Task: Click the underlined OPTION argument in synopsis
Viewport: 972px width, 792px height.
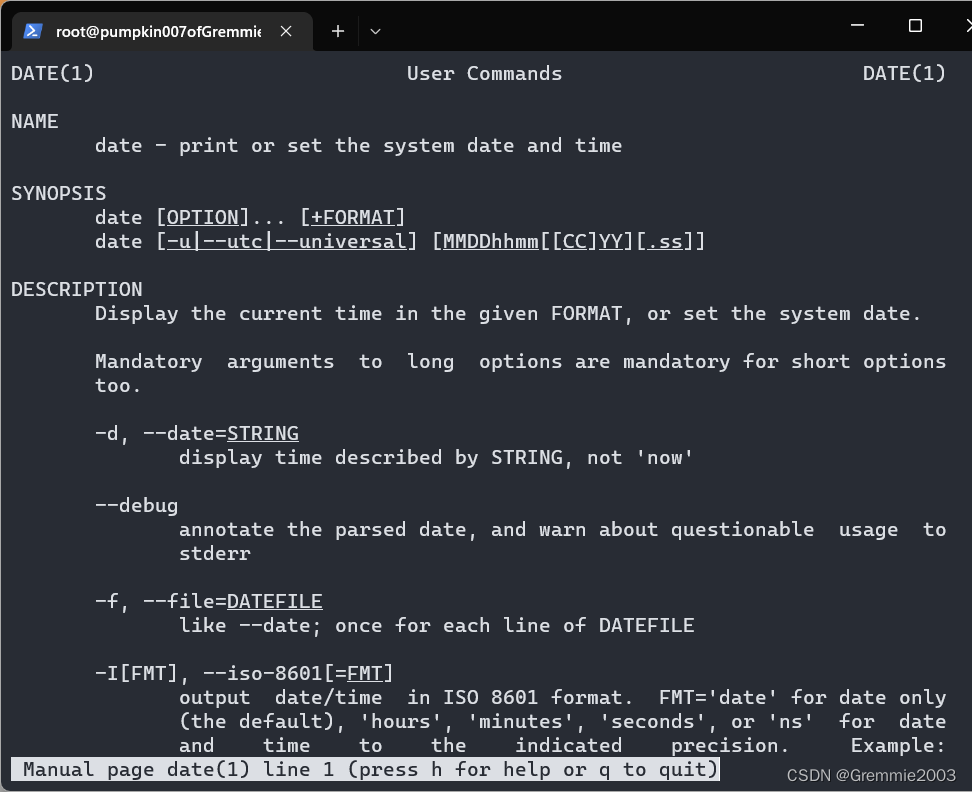Action: 203,218
